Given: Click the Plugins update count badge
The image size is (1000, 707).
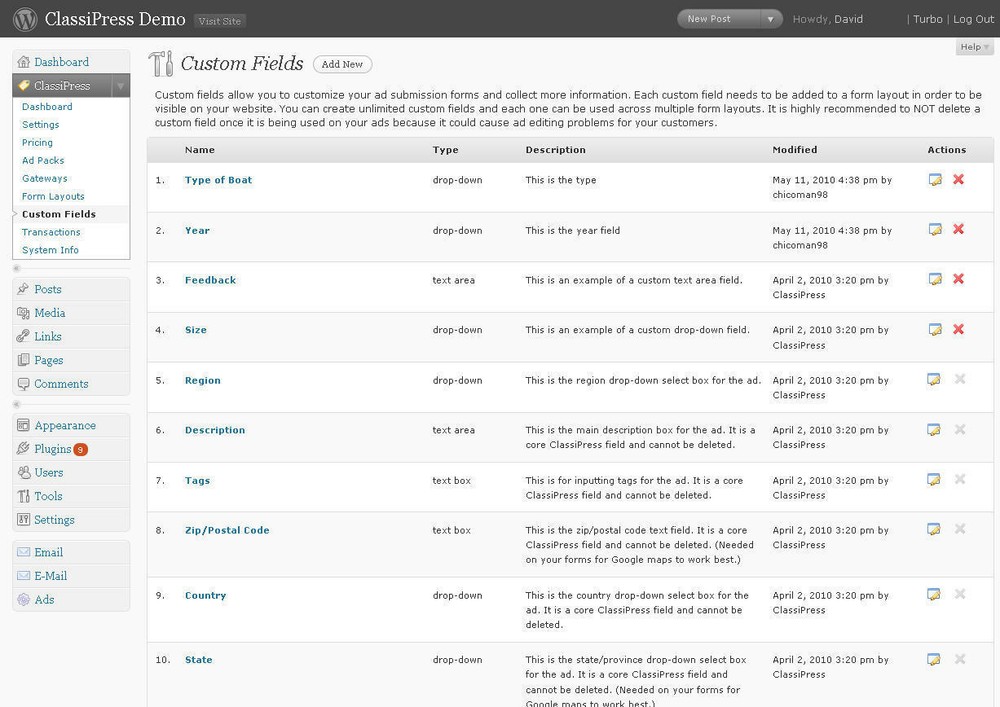Looking at the screenshot, I should click(x=80, y=449).
